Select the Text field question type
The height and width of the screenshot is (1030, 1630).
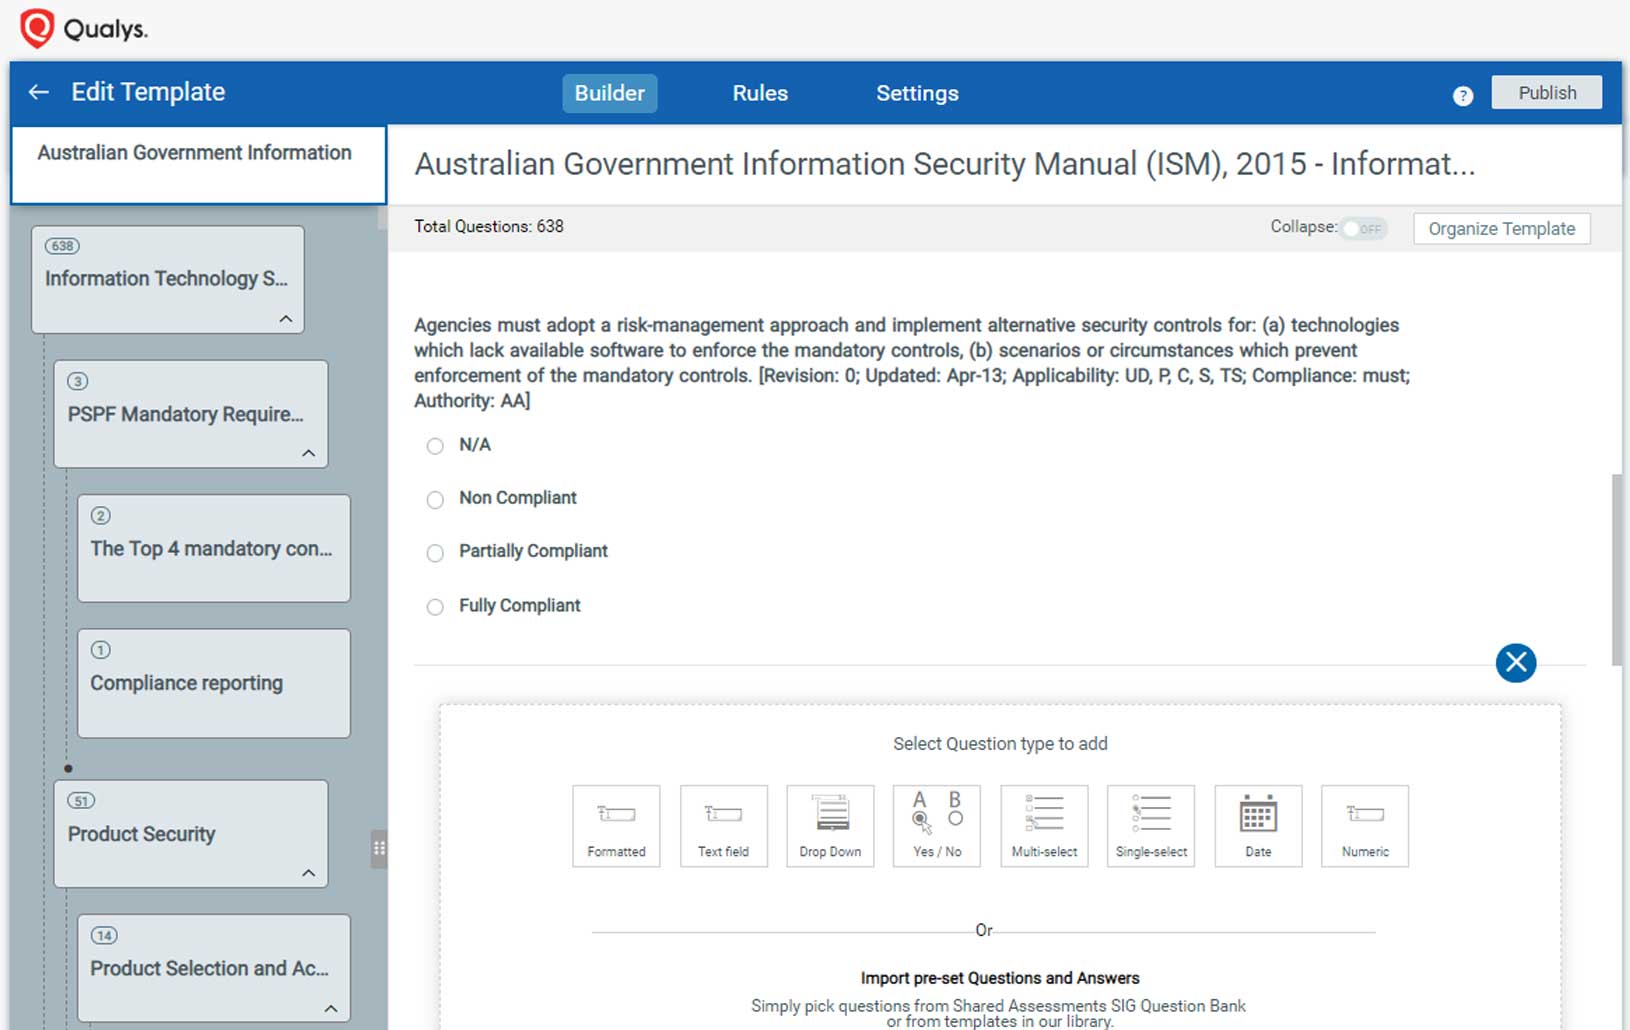point(723,825)
